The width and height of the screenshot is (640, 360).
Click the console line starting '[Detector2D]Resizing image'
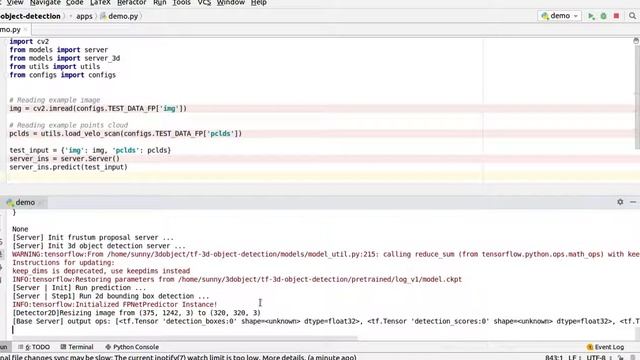pos(136,313)
